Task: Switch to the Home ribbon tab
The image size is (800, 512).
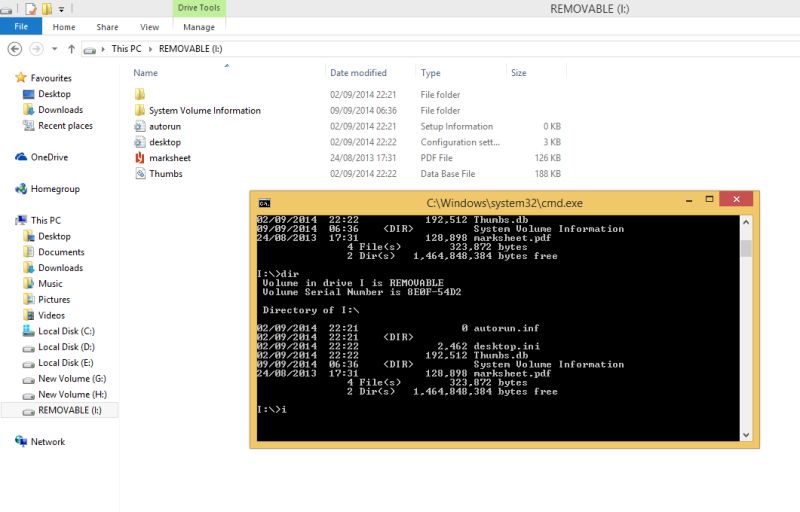Action: pos(64,27)
